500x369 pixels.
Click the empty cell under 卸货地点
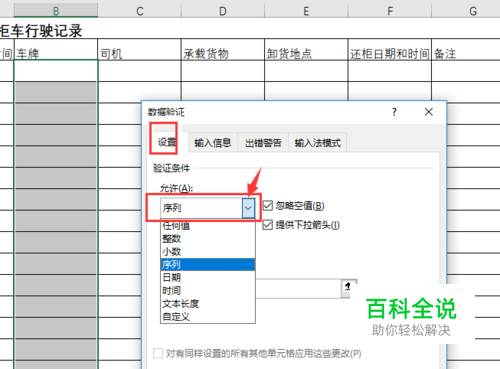tap(306, 71)
